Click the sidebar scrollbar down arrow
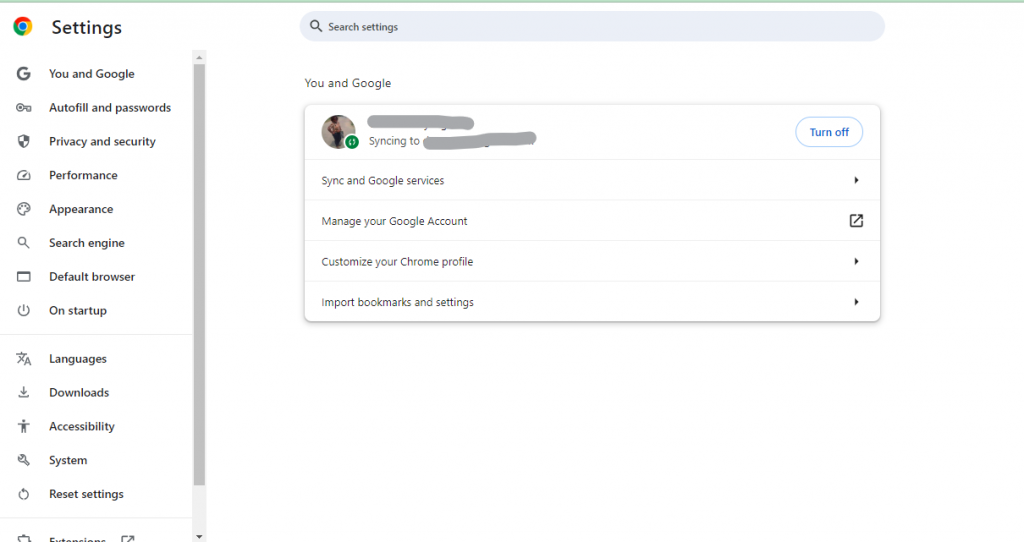Image resolution: width=1024 pixels, height=542 pixels. click(199, 536)
